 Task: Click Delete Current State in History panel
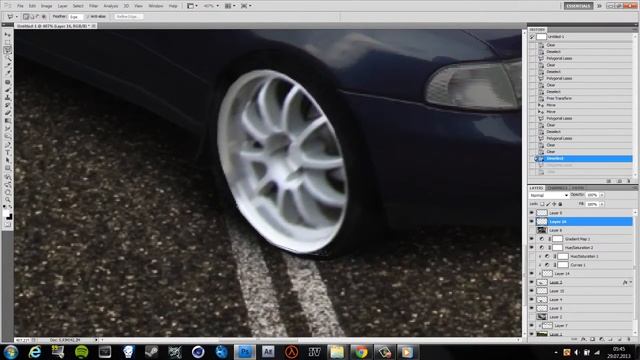tap(629, 181)
